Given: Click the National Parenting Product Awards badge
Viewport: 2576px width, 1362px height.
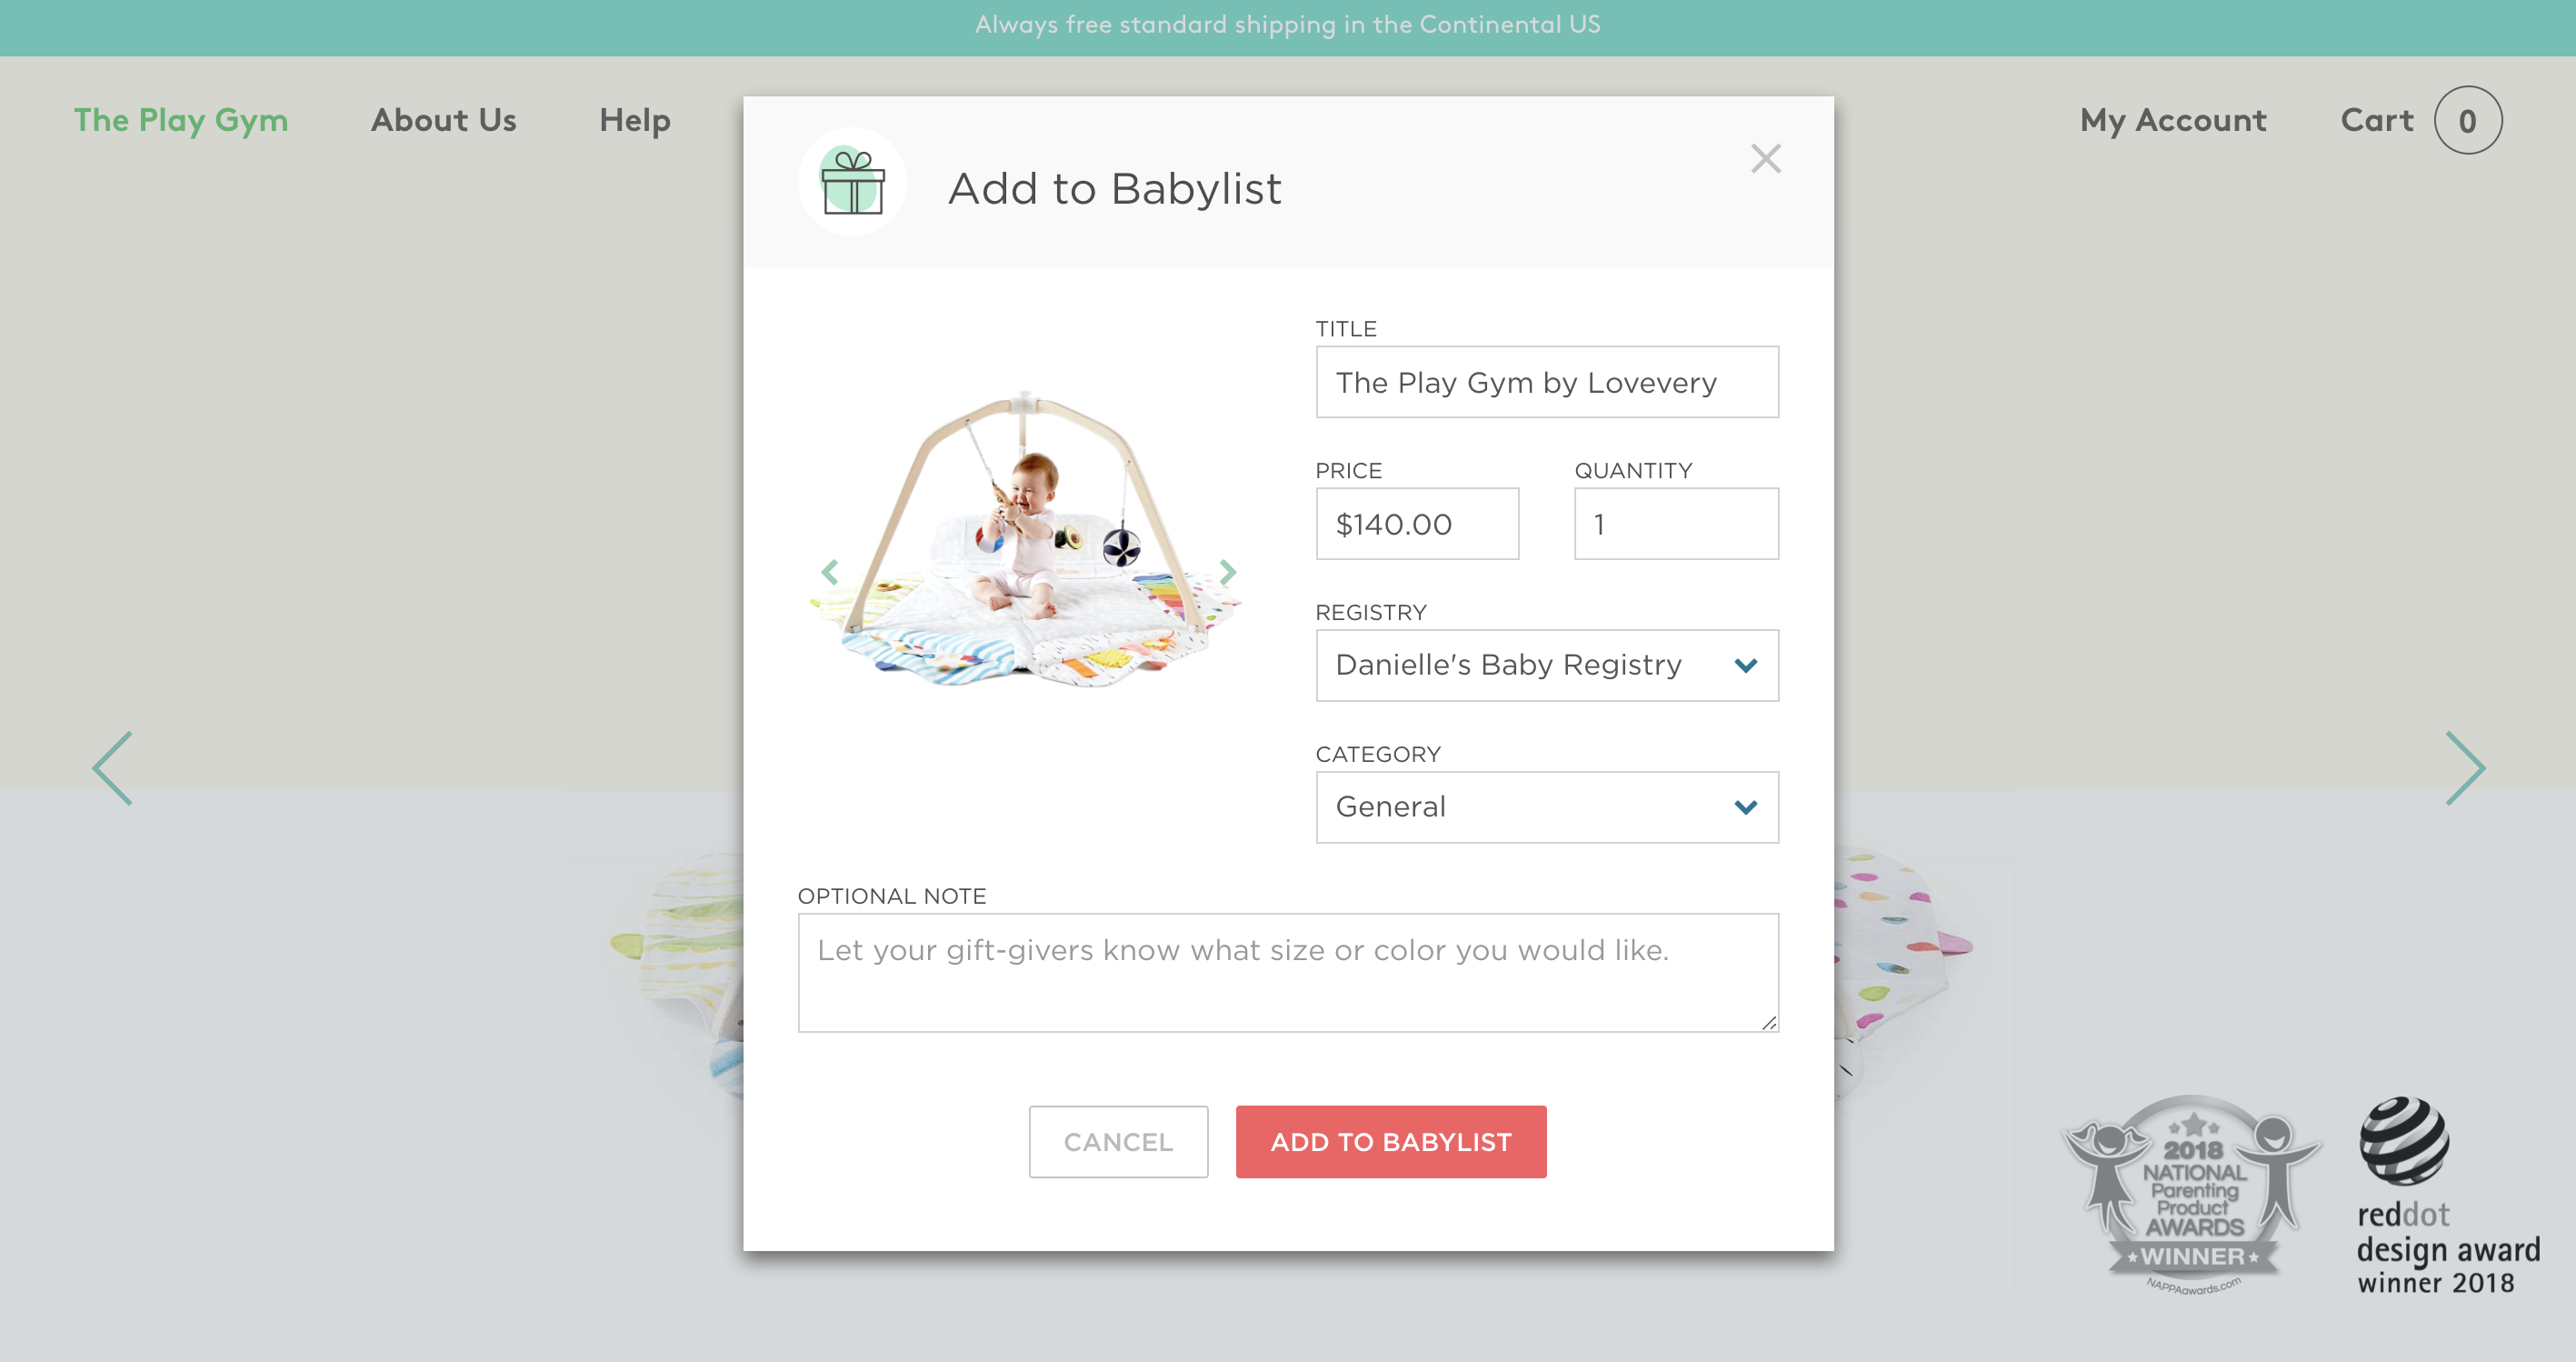Looking at the screenshot, I should [x=2192, y=1195].
